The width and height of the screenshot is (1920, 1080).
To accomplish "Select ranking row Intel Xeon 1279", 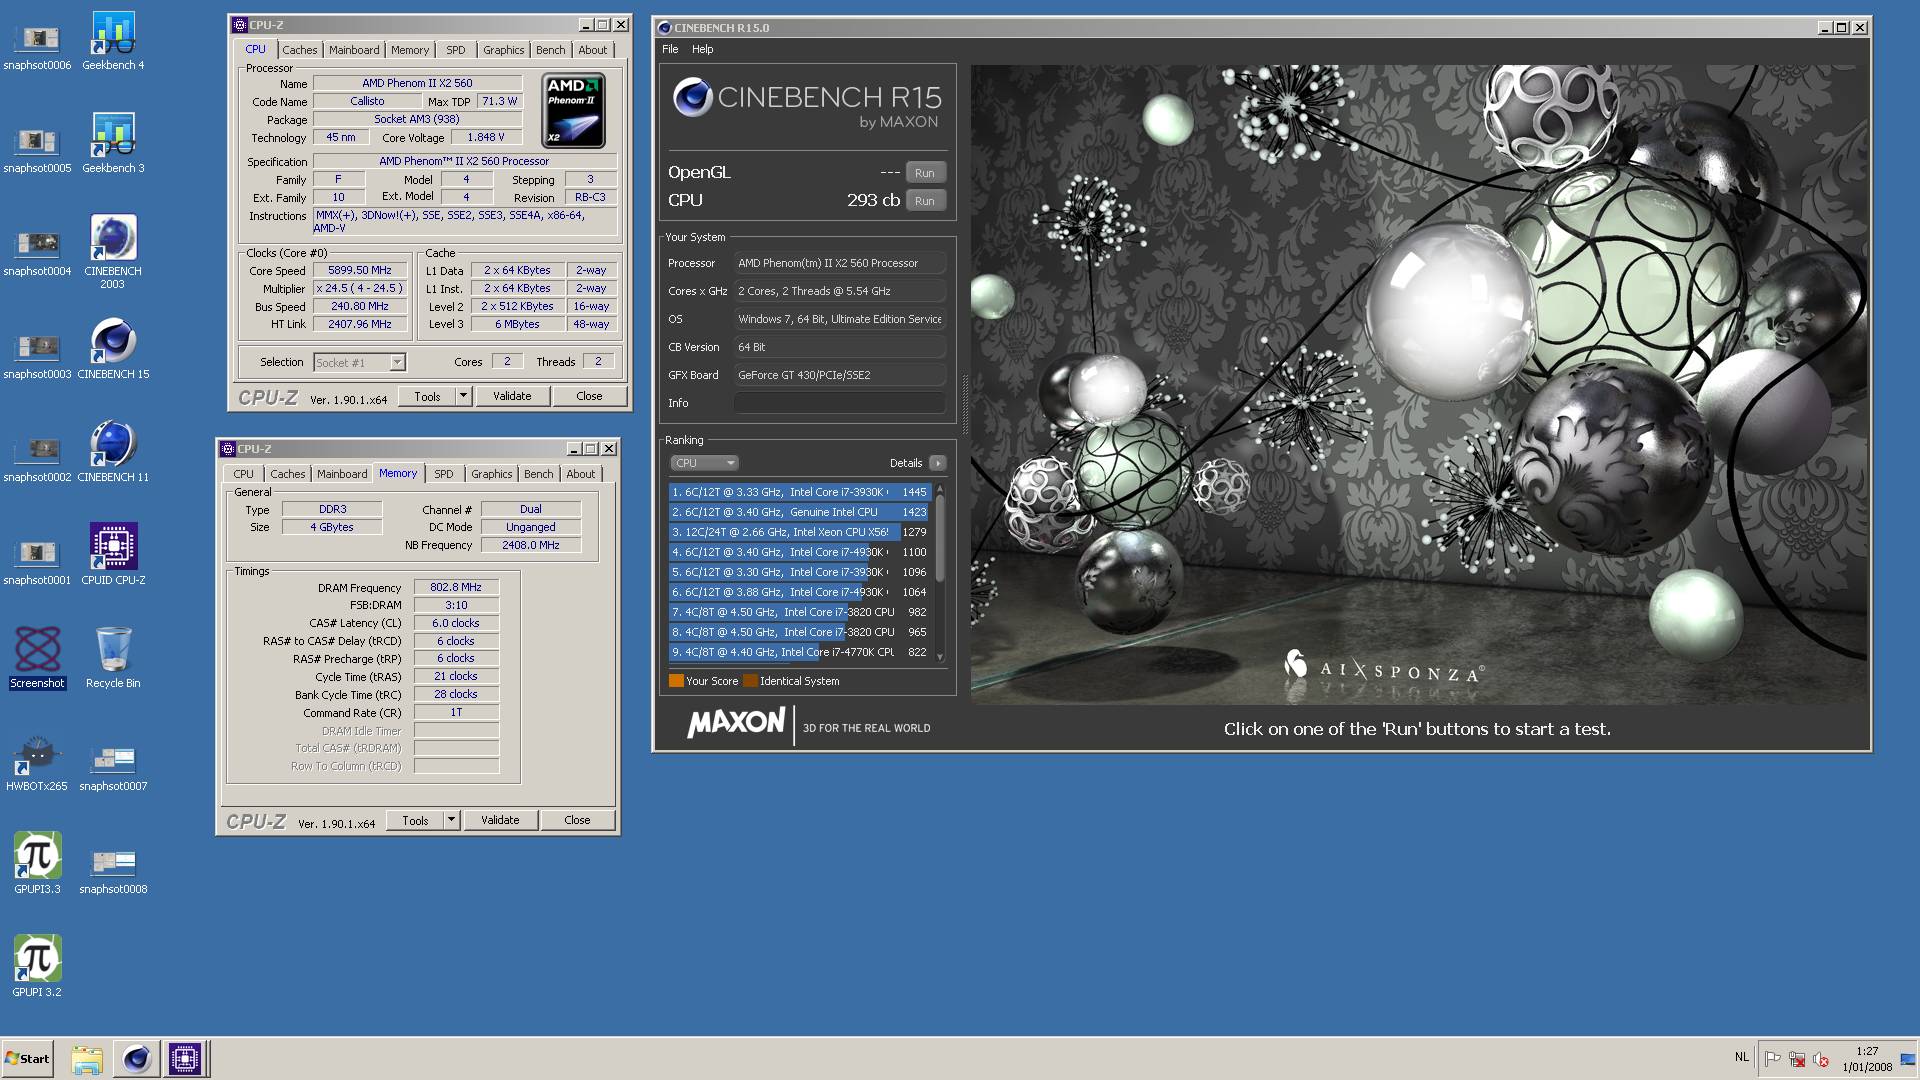I will point(800,532).
